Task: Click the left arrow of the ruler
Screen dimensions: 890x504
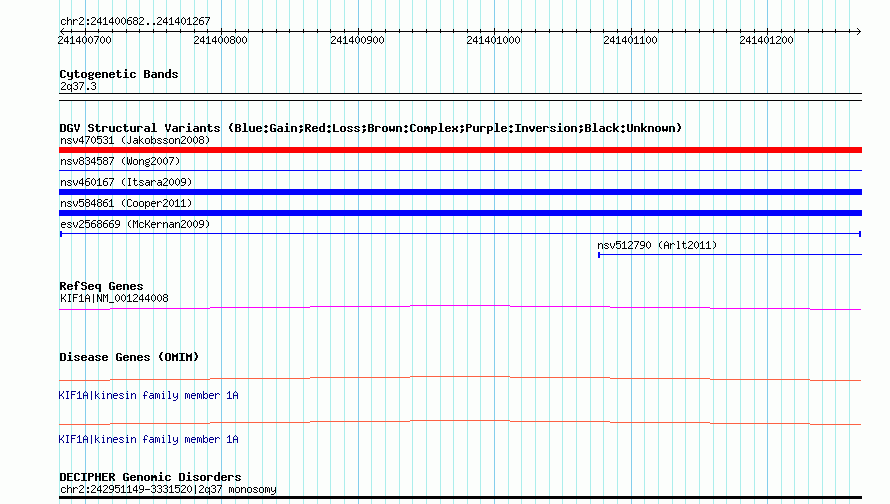Action: (x=62, y=31)
